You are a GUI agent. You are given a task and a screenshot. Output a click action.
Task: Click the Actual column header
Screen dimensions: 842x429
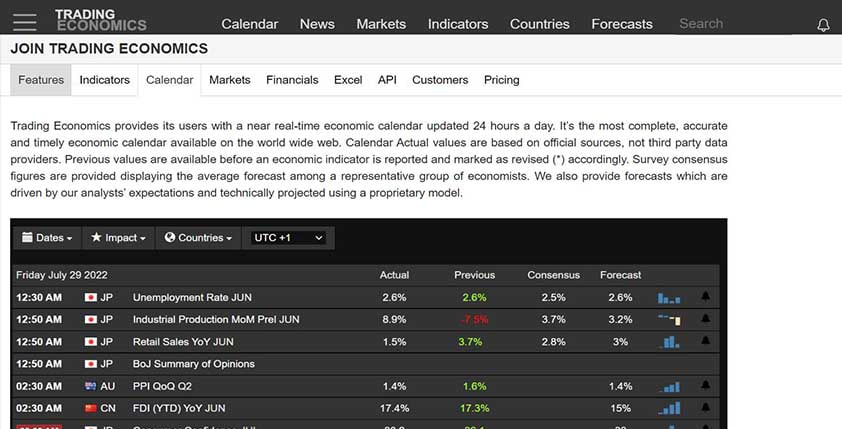coord(394,275)
